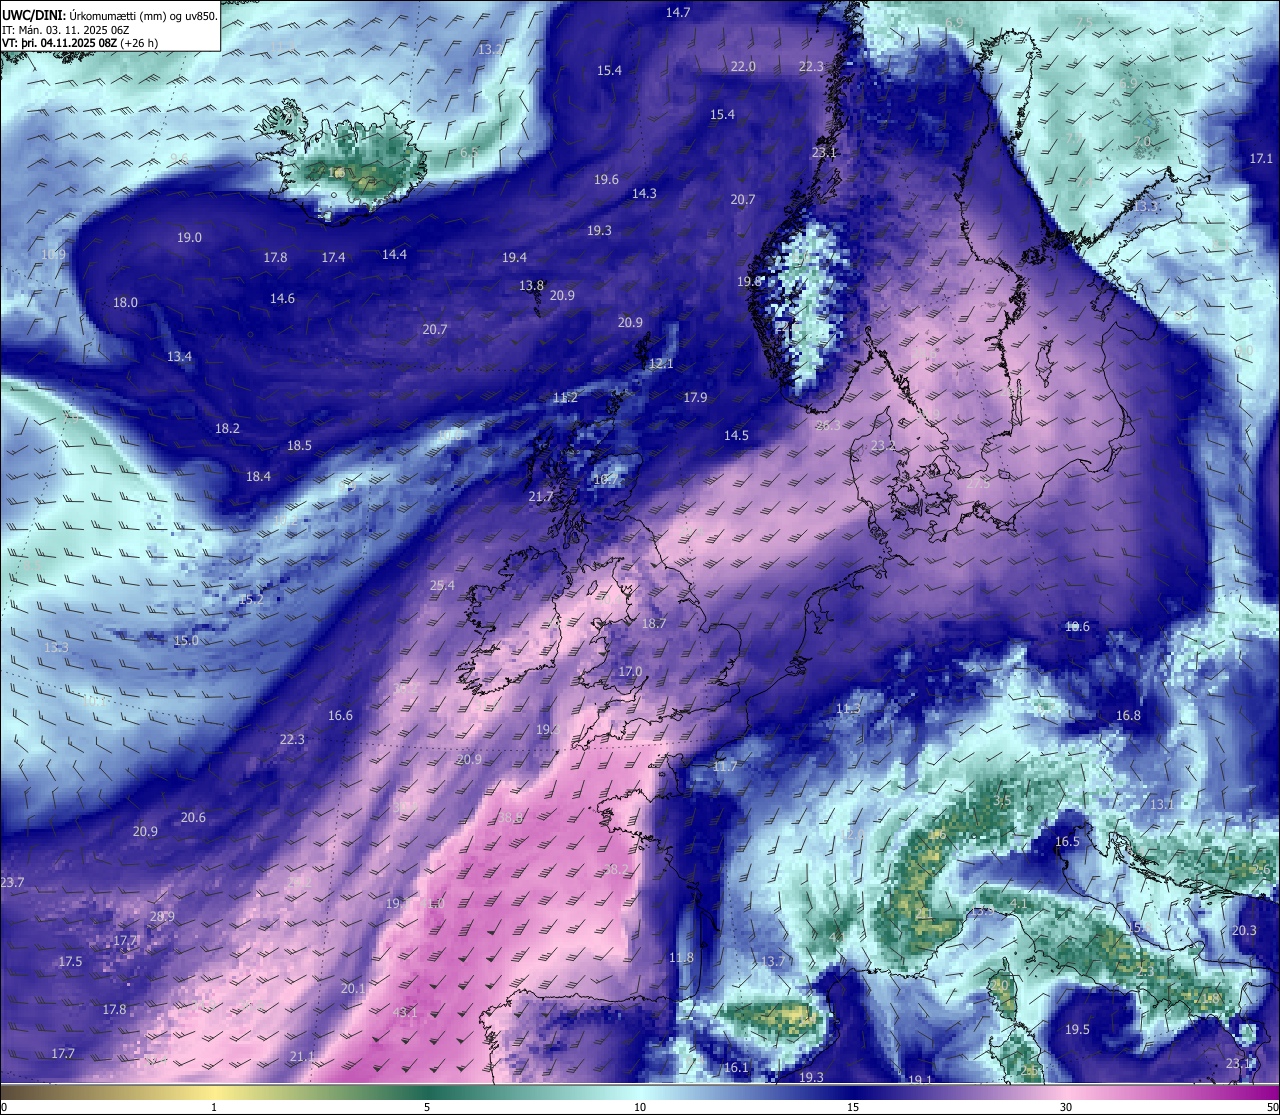Image resolution: width=1280 pixels, height=1115 pixels.
Task: Select the 22.0 value label
Action: pyautogui.click(x=743, y=67)
